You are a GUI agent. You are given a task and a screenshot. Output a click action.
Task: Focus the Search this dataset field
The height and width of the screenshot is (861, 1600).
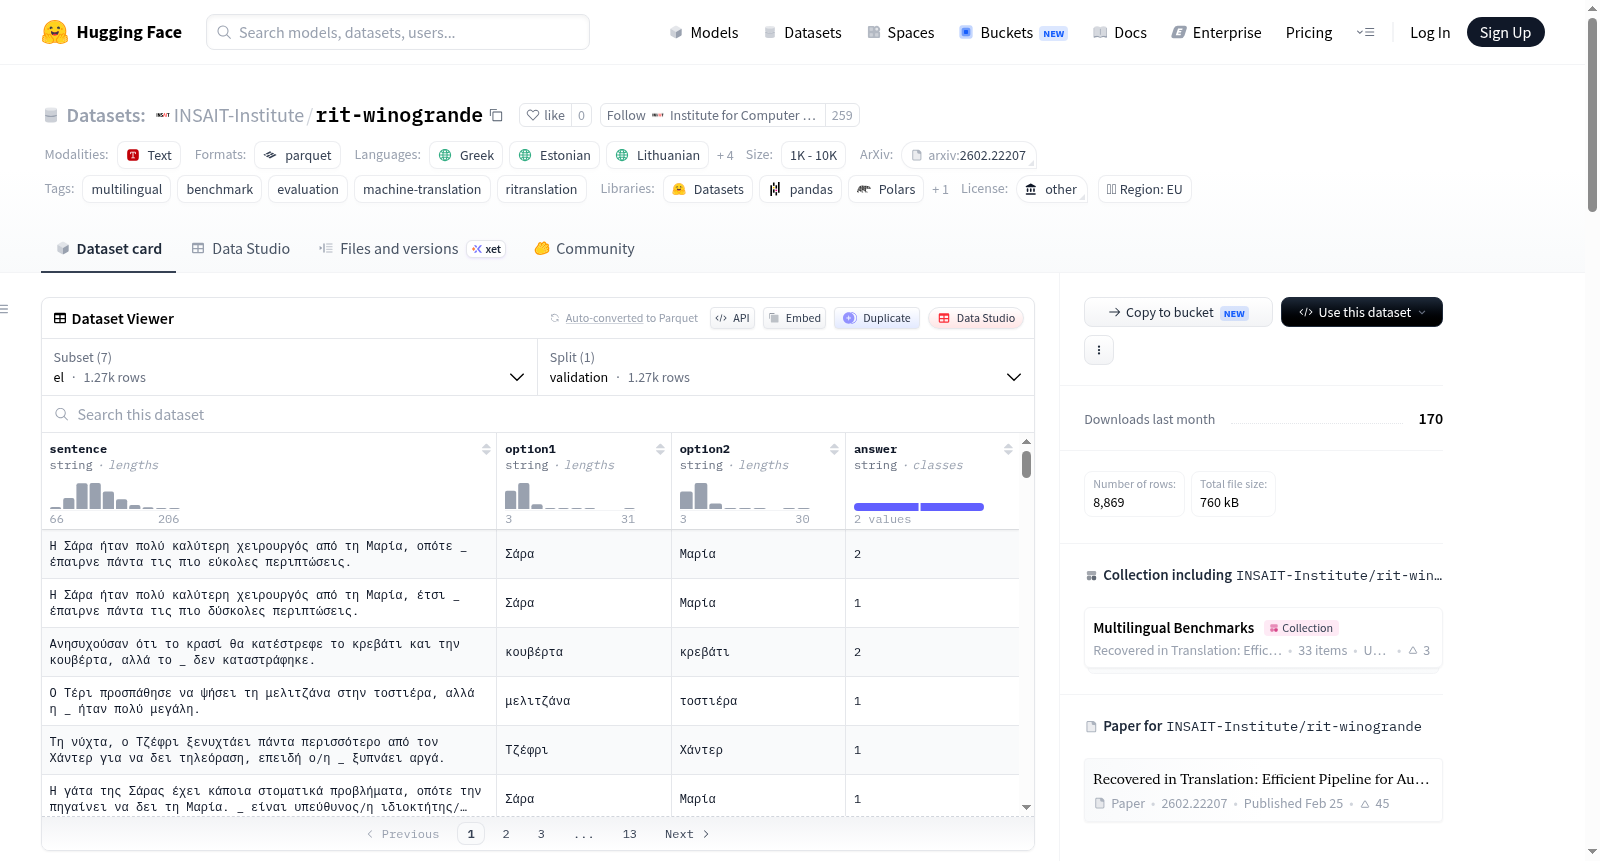point(538,415)
